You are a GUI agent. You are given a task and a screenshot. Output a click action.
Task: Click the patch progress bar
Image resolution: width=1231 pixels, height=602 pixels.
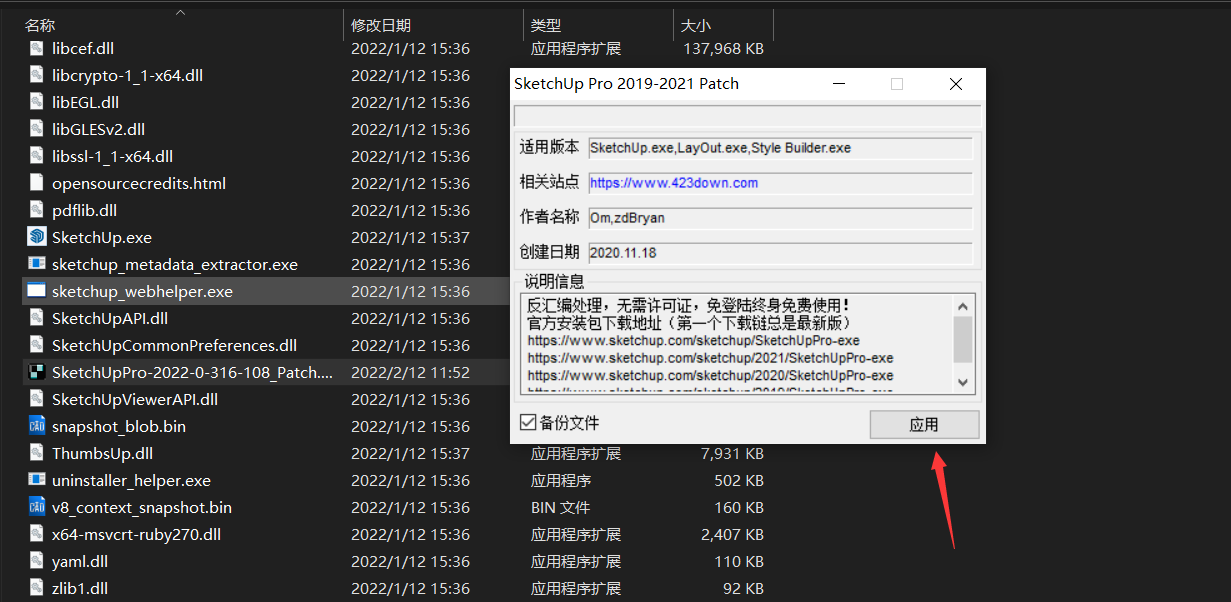746,116
